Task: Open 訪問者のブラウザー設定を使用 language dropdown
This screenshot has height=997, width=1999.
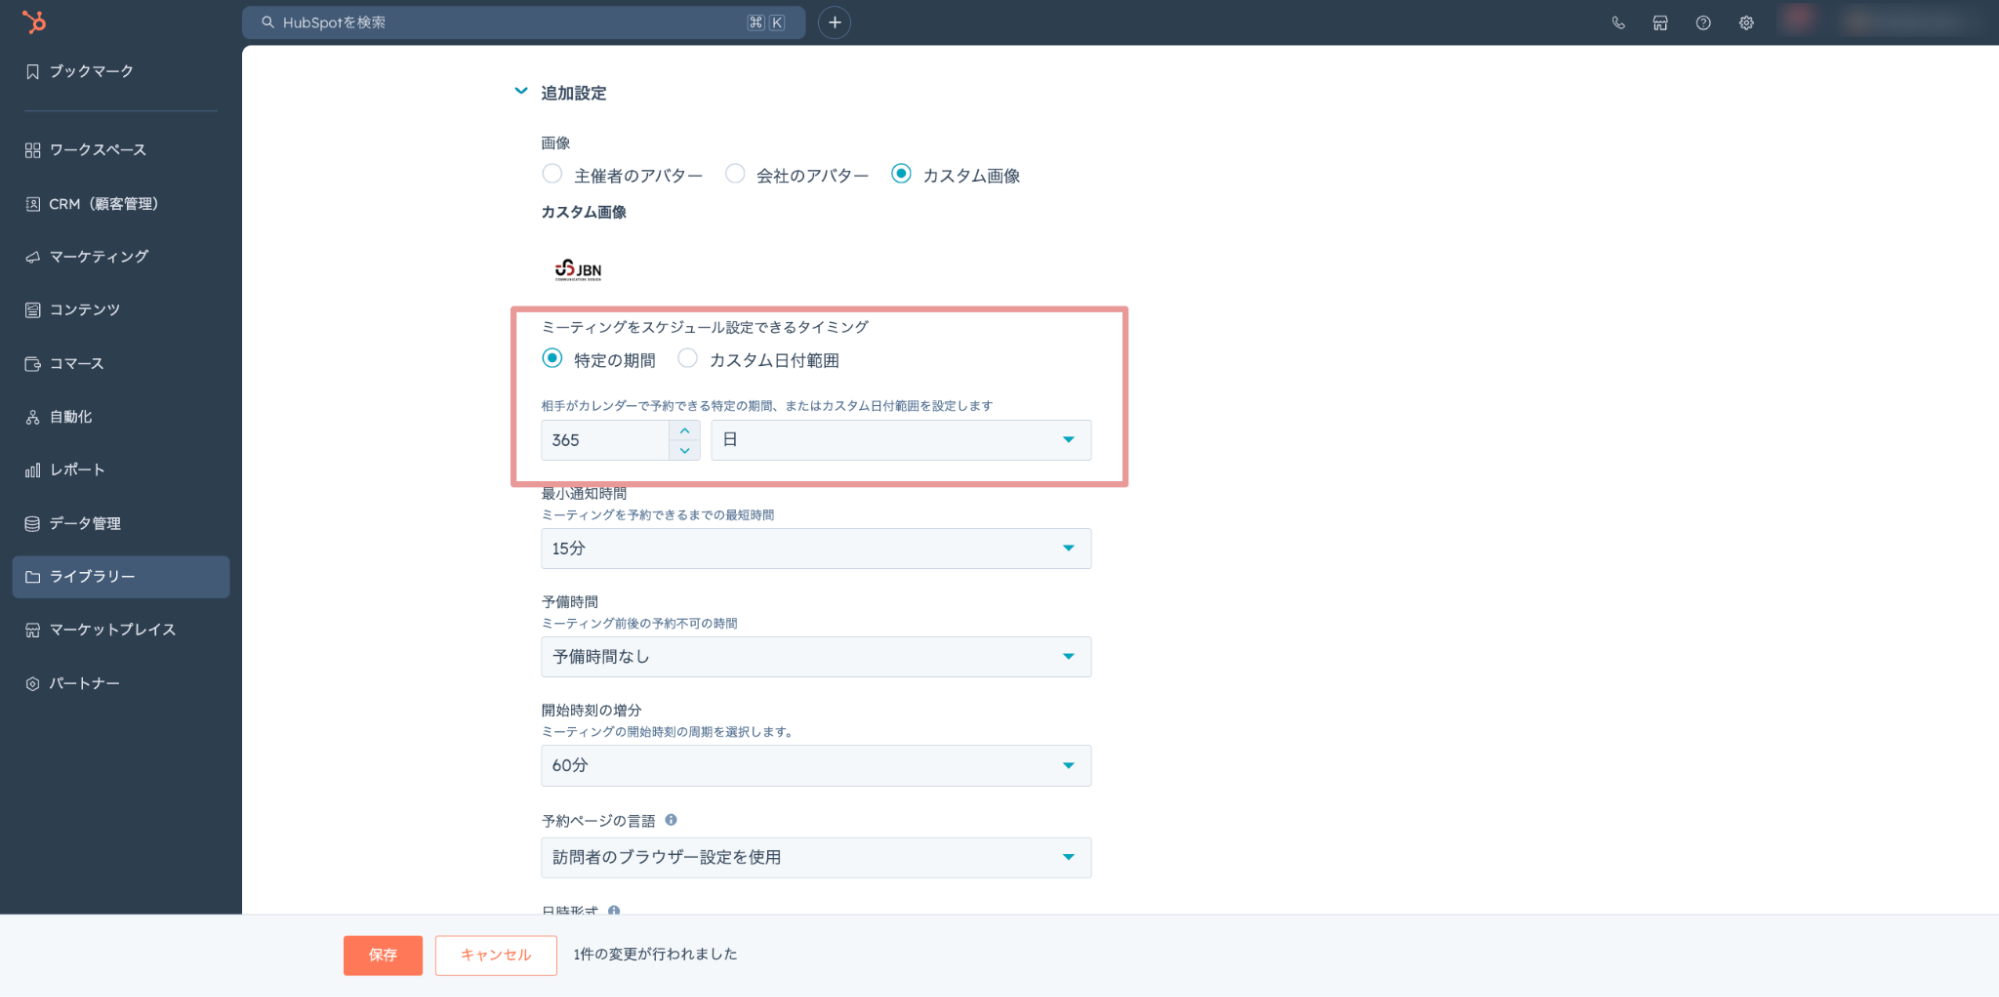Action: pyautogui.click(x=816, y=858)
